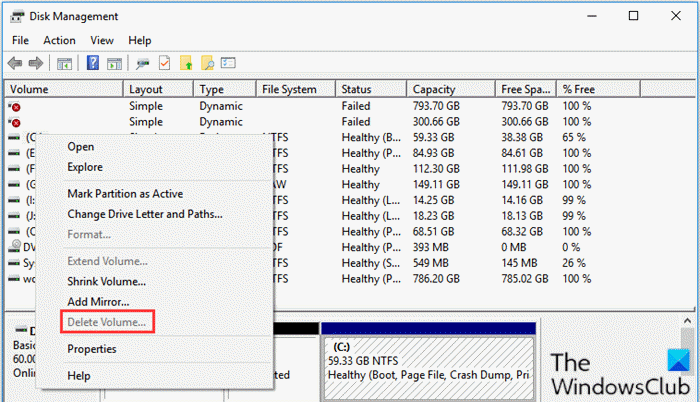Viewport: 700px width, 402px height.
Task: Show or hide the Action pane
Action: 114,64
